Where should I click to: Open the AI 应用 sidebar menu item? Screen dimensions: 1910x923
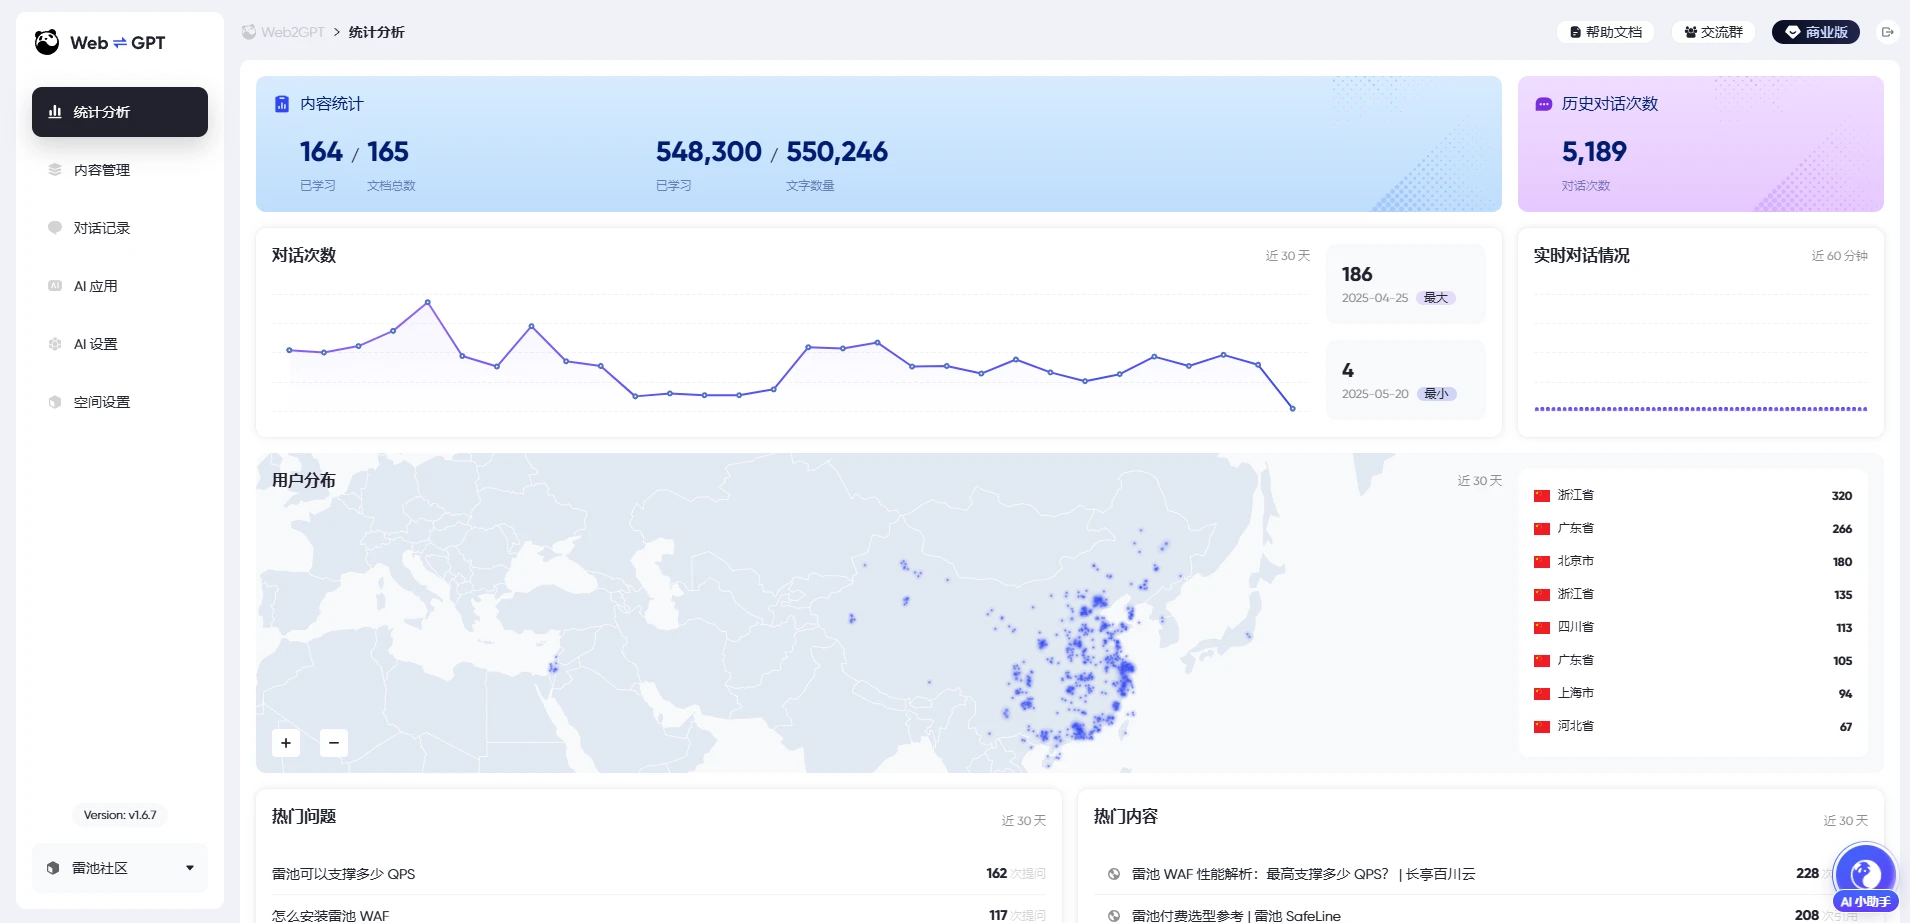[120, 286]
